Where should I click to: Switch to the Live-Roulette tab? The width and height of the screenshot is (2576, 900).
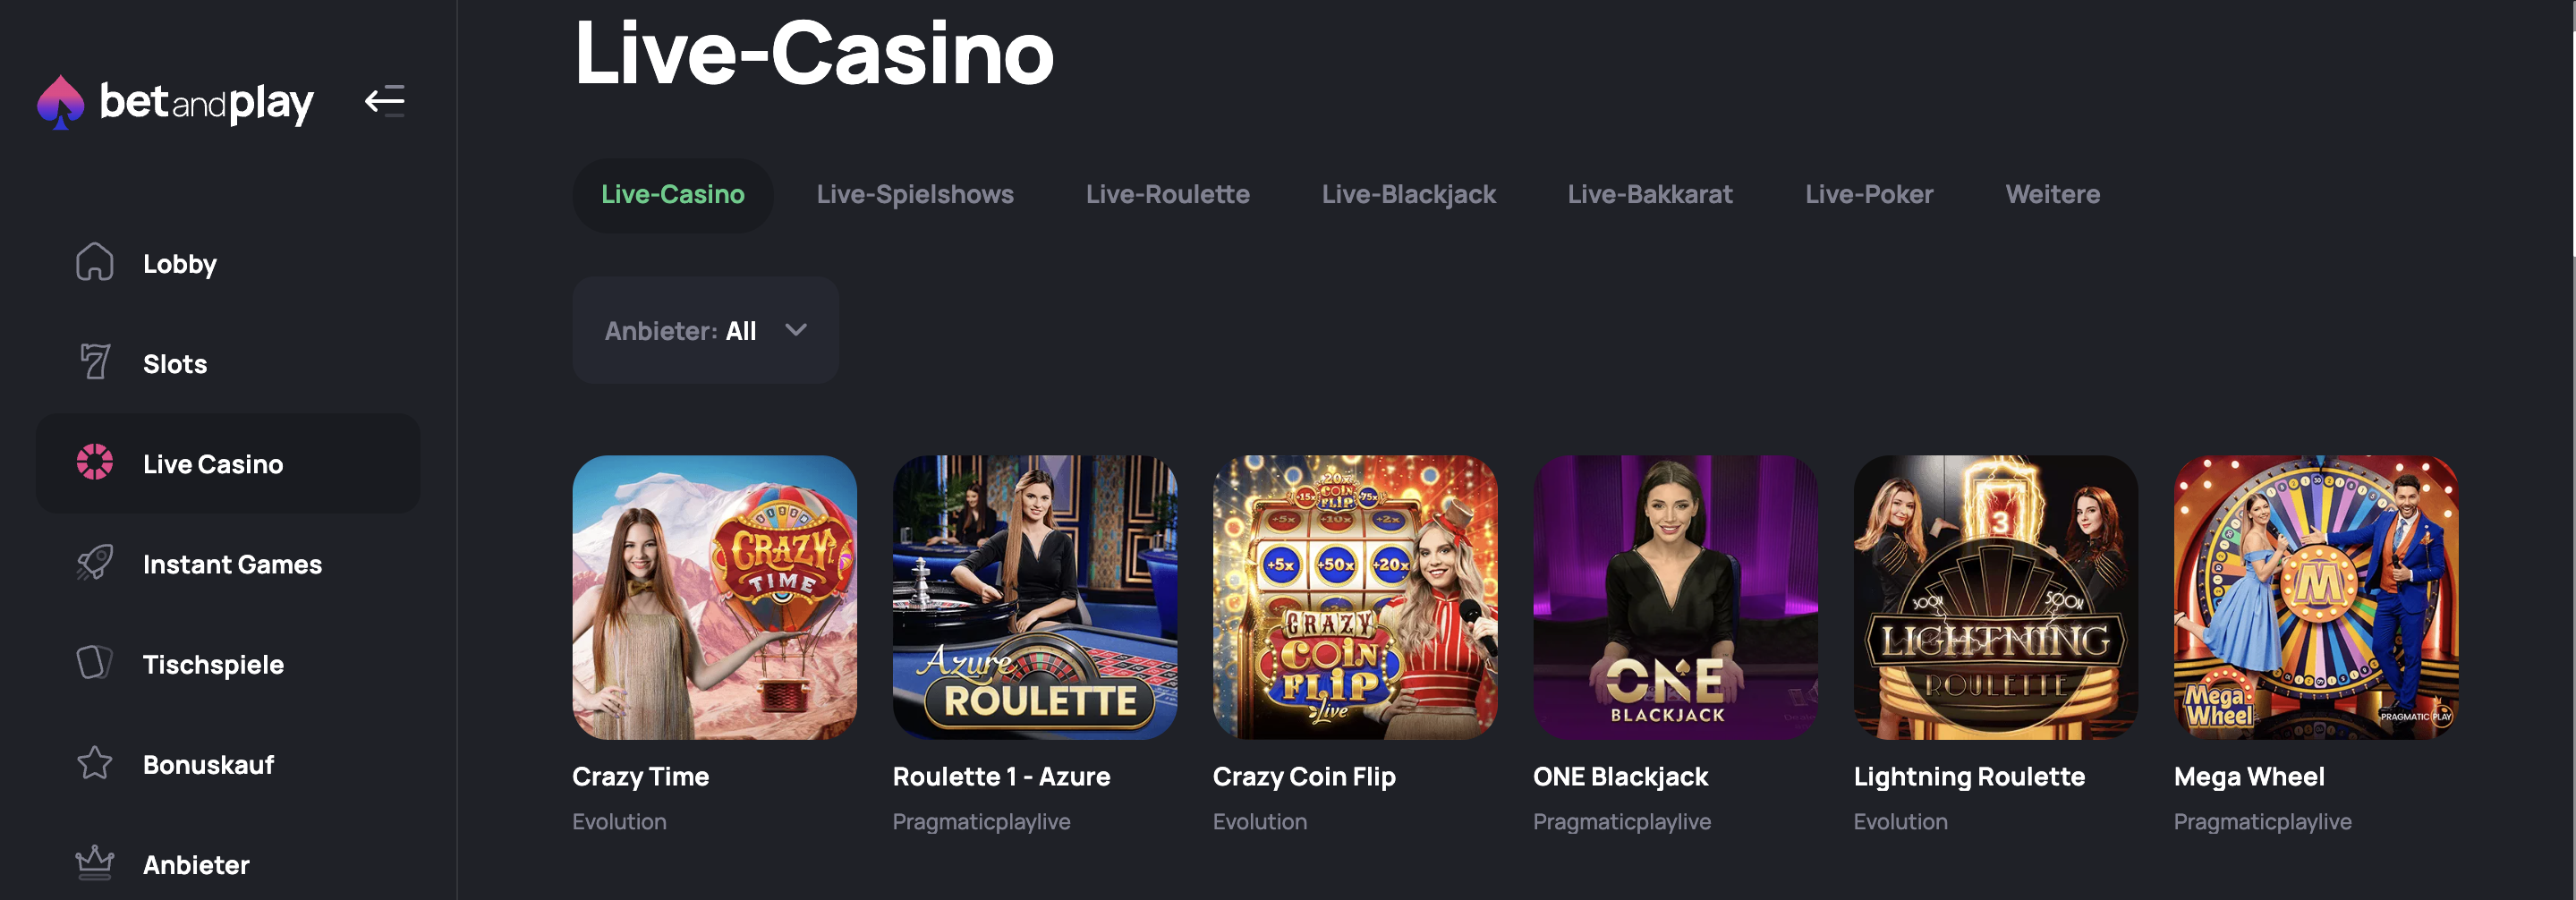(1167, 195)
